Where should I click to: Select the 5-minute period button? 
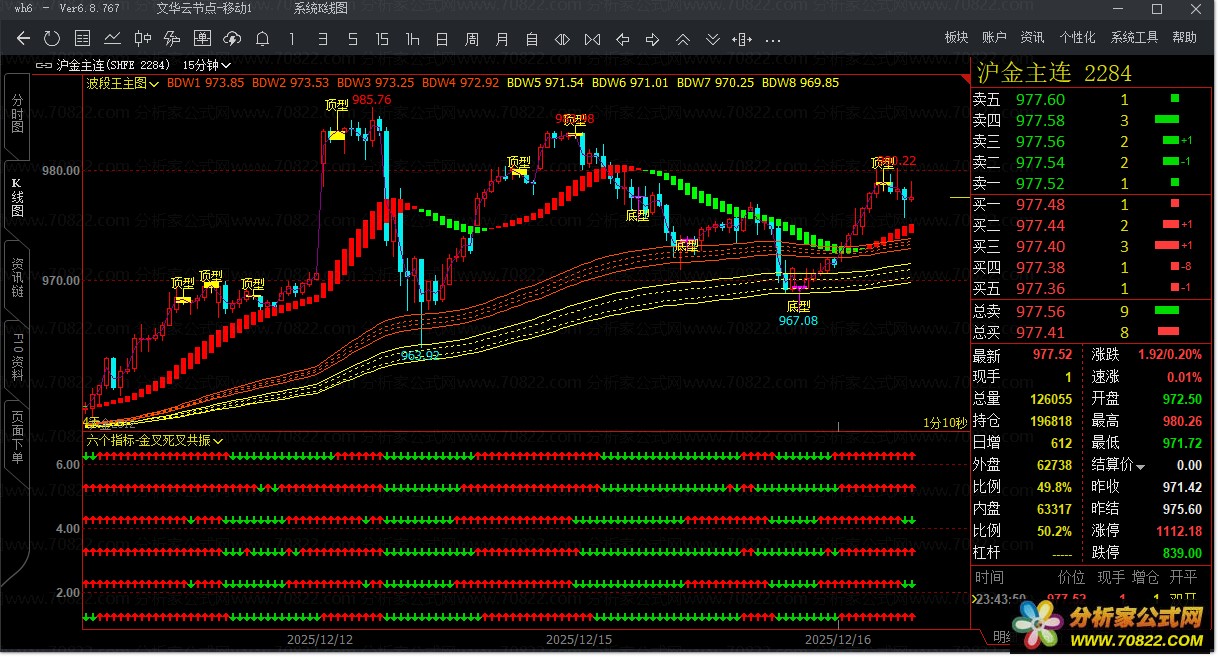[352, 39]
